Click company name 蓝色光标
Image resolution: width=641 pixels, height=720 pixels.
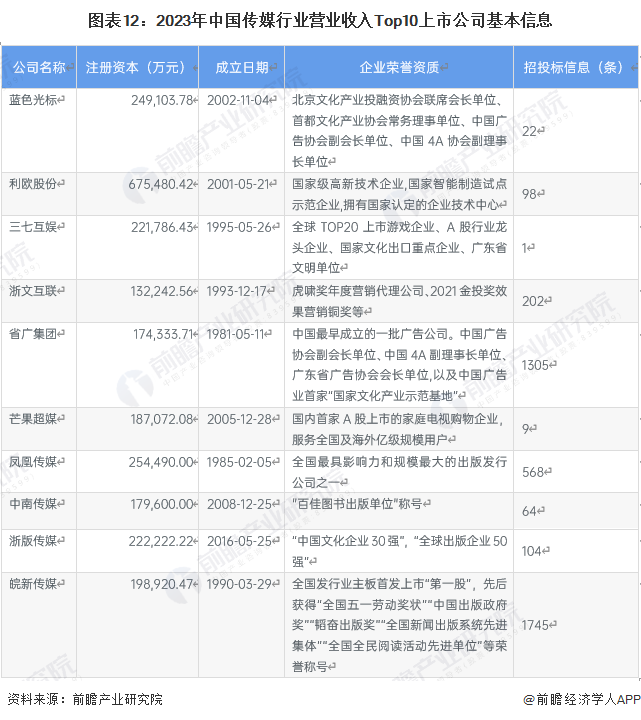point(33,100)
